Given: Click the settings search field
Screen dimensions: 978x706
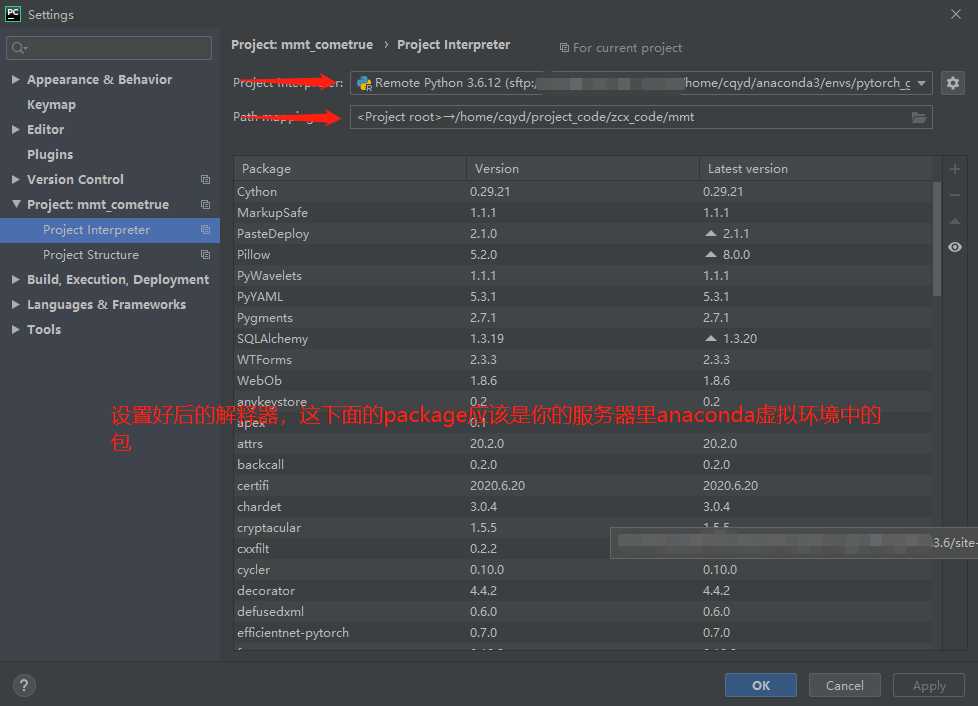Looking at the screenshot, I should [x=110, y=47].
